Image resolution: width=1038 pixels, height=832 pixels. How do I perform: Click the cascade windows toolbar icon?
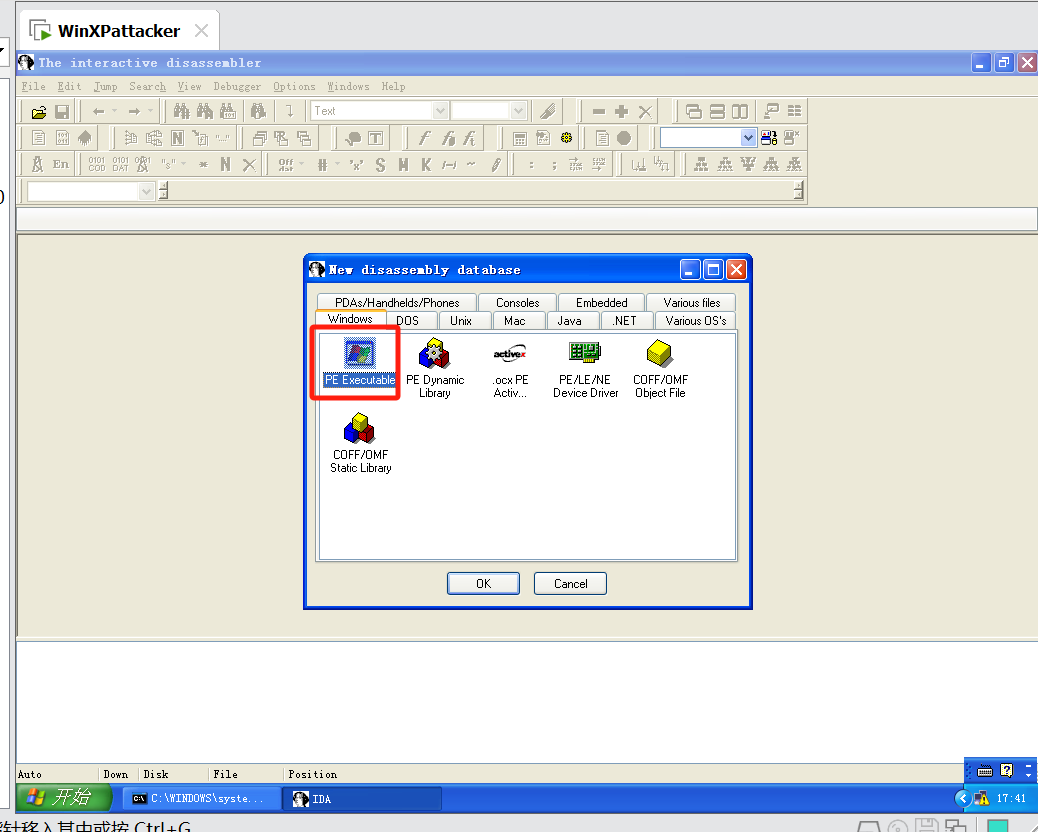(693, 111)
